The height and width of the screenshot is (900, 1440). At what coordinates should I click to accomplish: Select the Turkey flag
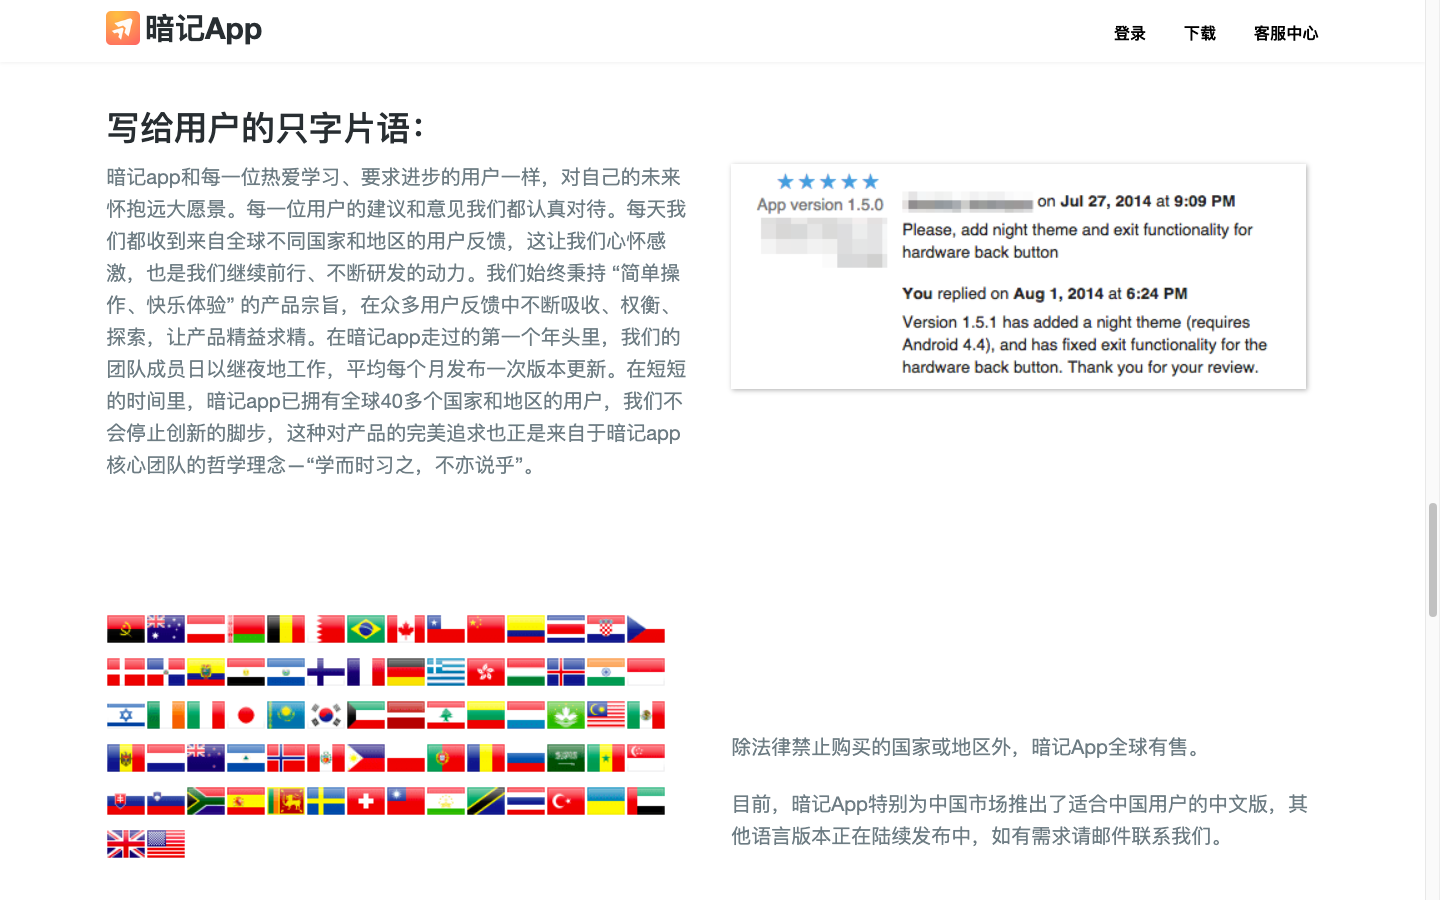click(566, 801)
